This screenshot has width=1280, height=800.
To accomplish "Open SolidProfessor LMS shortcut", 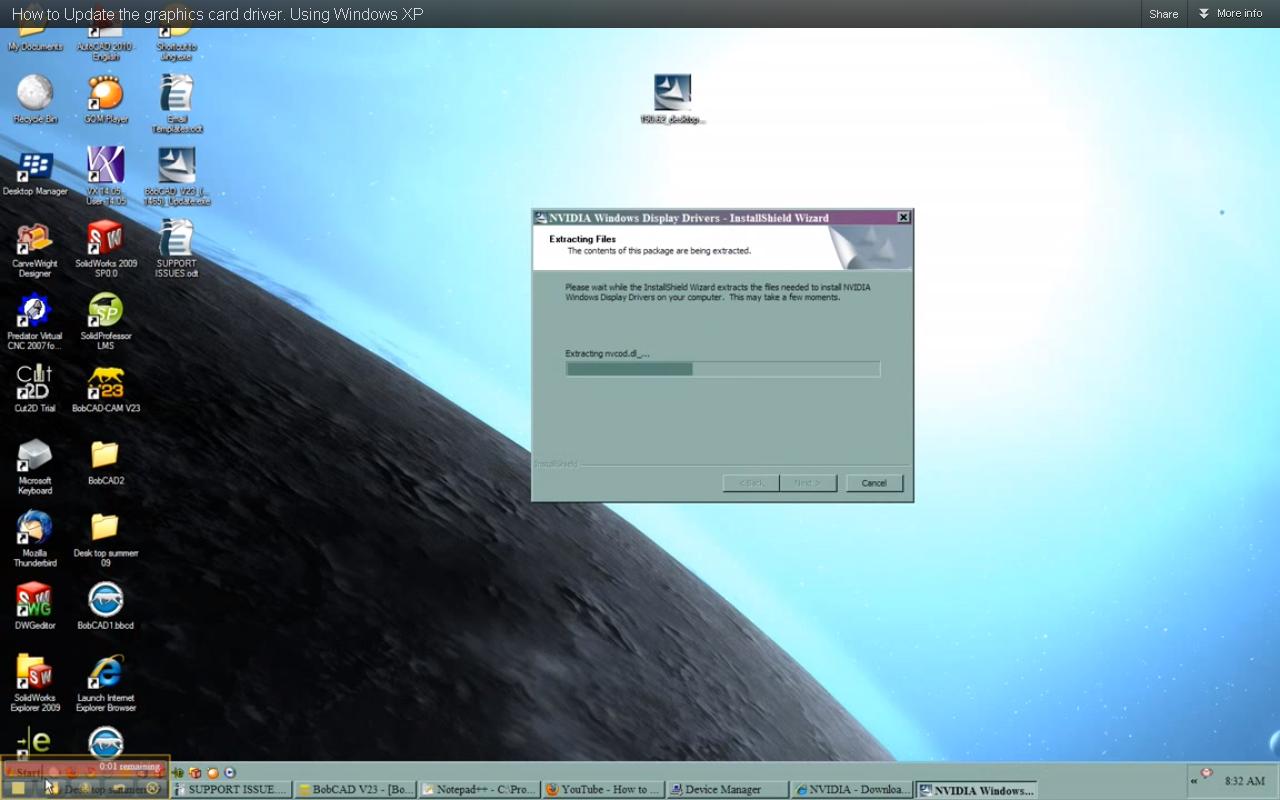I will [105, 321].
